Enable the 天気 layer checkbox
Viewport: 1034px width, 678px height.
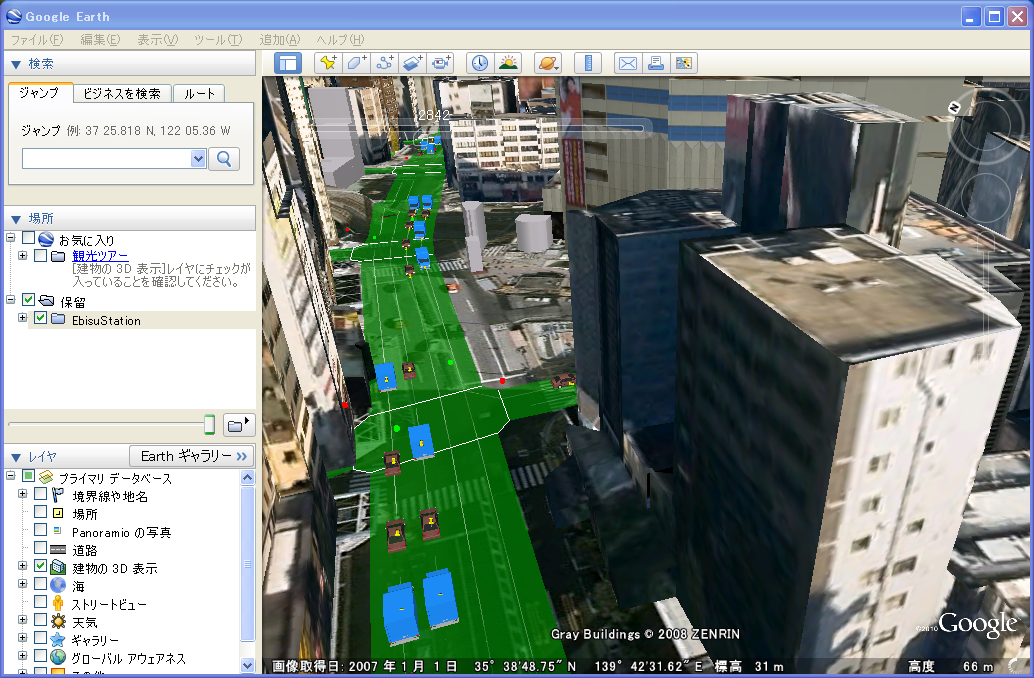[41, 620]
